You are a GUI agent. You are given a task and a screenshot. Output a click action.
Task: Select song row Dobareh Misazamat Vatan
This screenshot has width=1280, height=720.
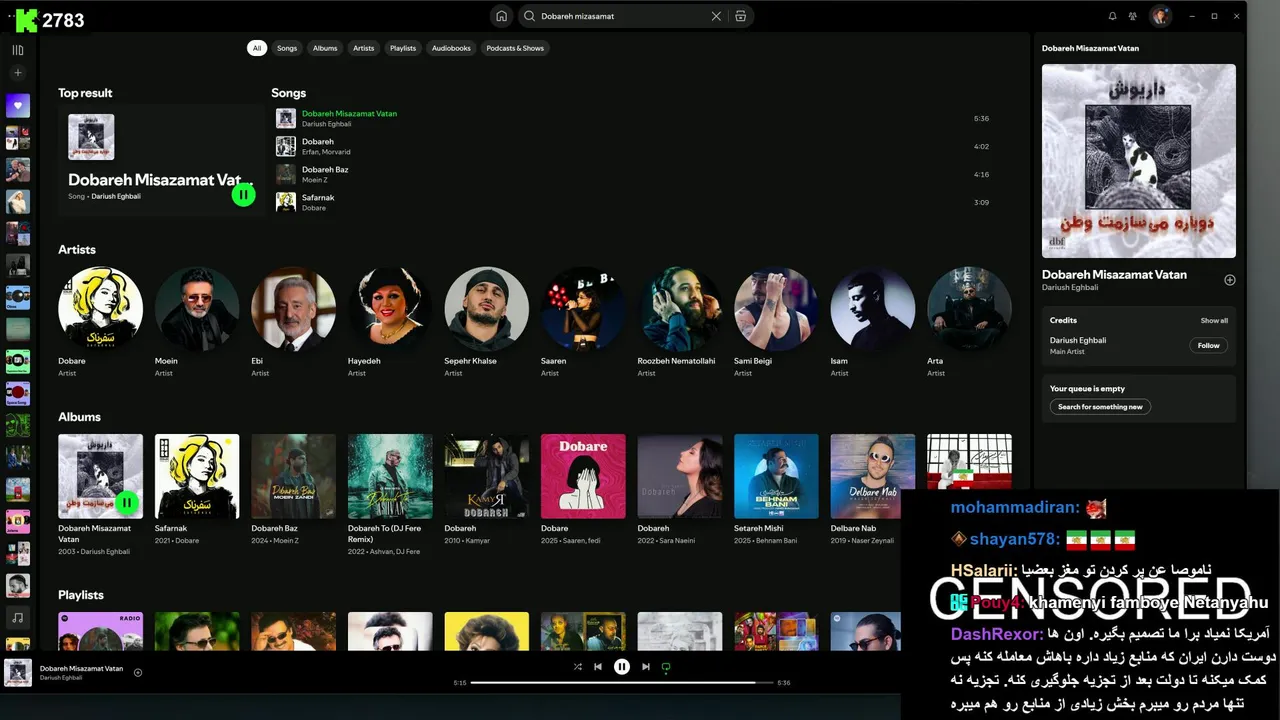coord(632,118)
